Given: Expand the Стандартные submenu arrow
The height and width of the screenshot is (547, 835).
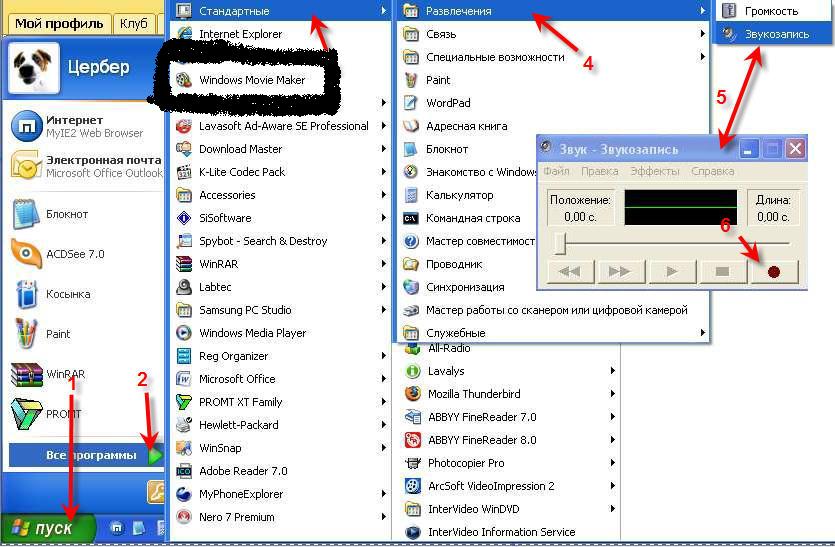Looking at the screenshot, I should coord(383,11).
